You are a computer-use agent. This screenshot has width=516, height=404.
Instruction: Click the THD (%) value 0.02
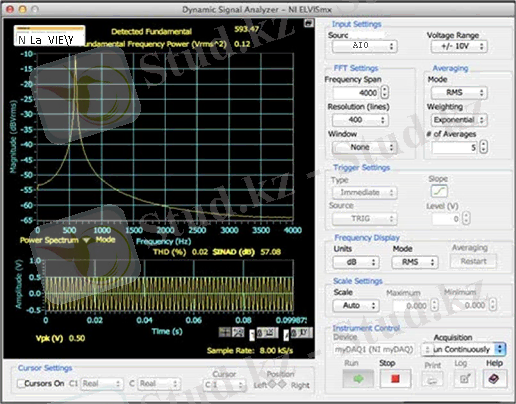200,252
